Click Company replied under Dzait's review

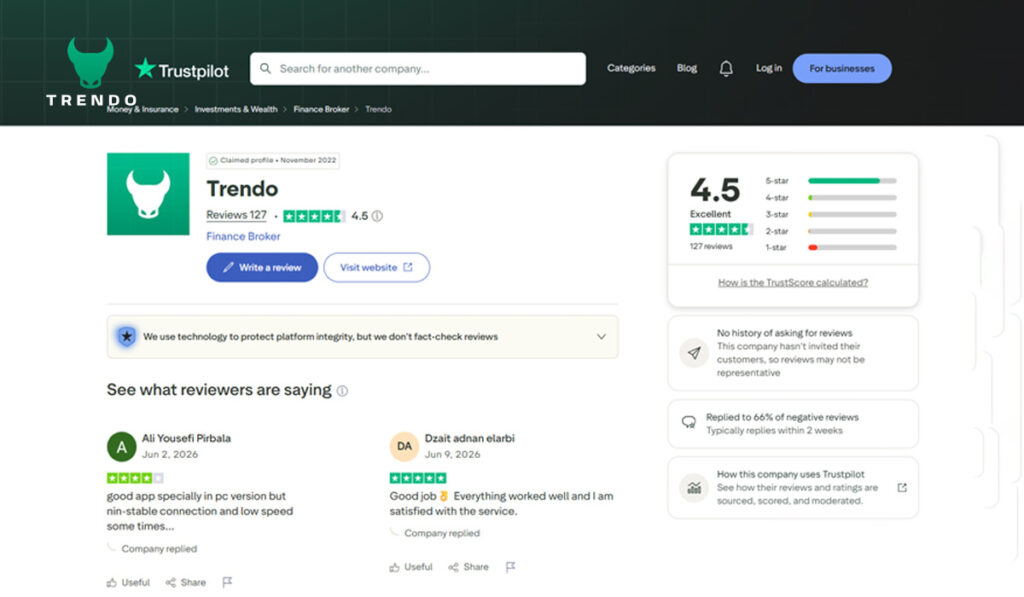pyautogui.click(x=441, y=533)
